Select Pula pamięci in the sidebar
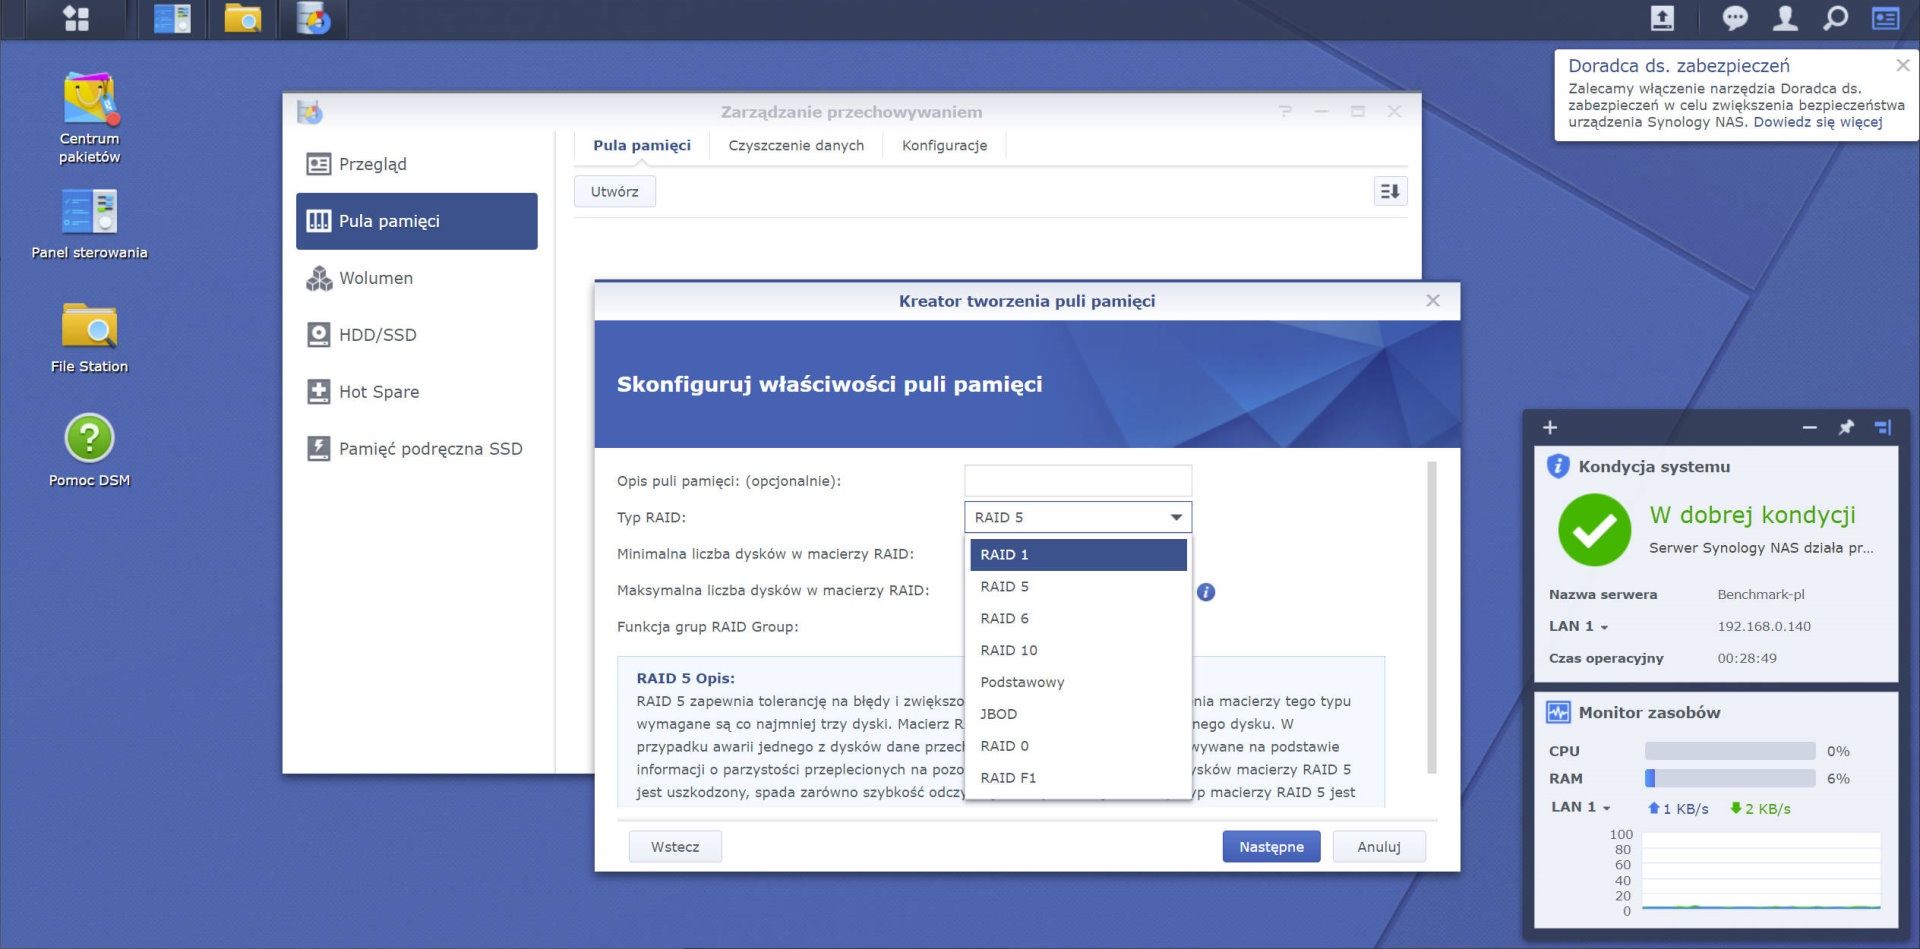The height and width of the screenshot is (949, 1920). tap(417, 221)
